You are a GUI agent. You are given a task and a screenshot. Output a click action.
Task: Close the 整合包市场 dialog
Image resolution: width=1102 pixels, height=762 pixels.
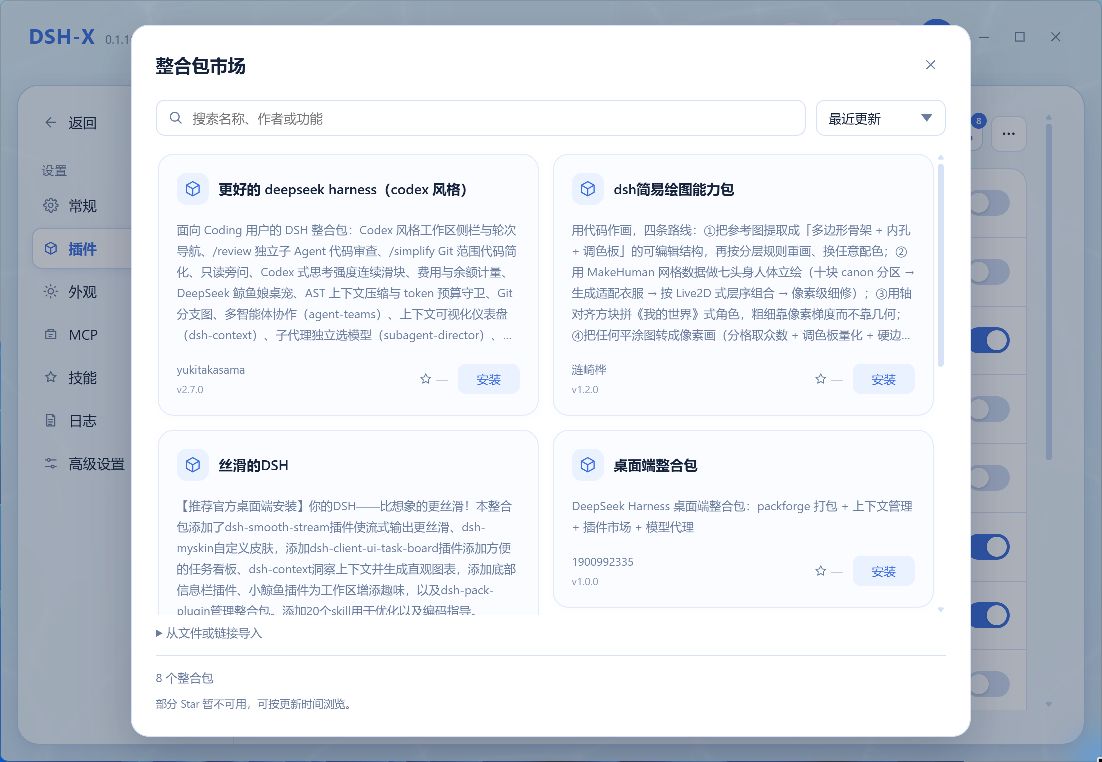pos(931,65)
